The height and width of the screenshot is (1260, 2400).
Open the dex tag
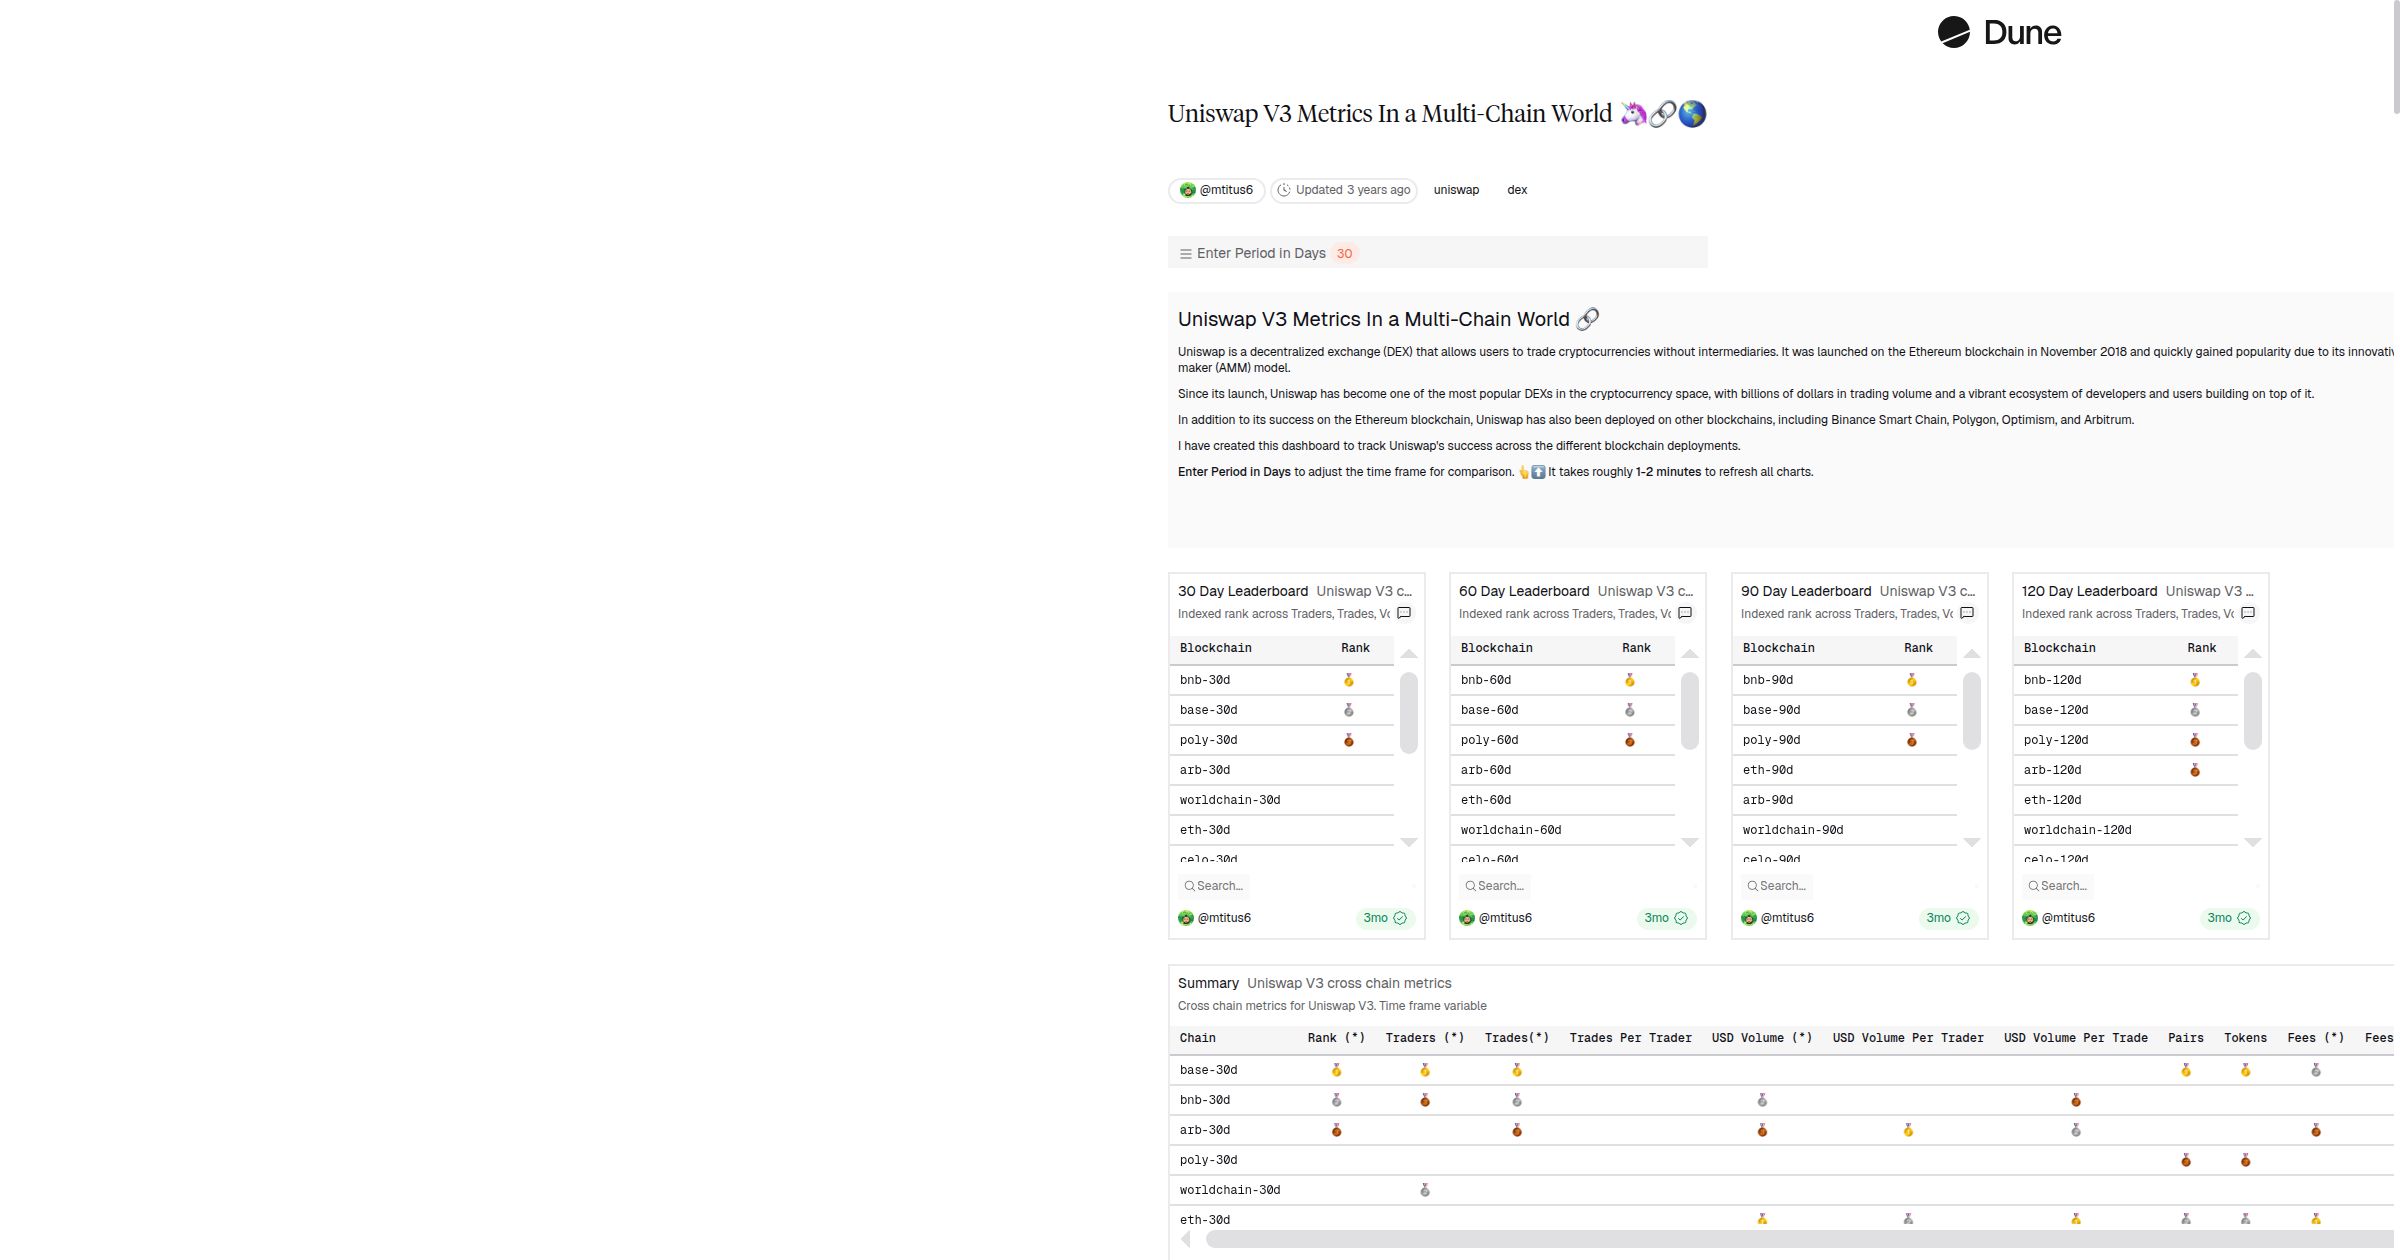(x=1516, y=190)
